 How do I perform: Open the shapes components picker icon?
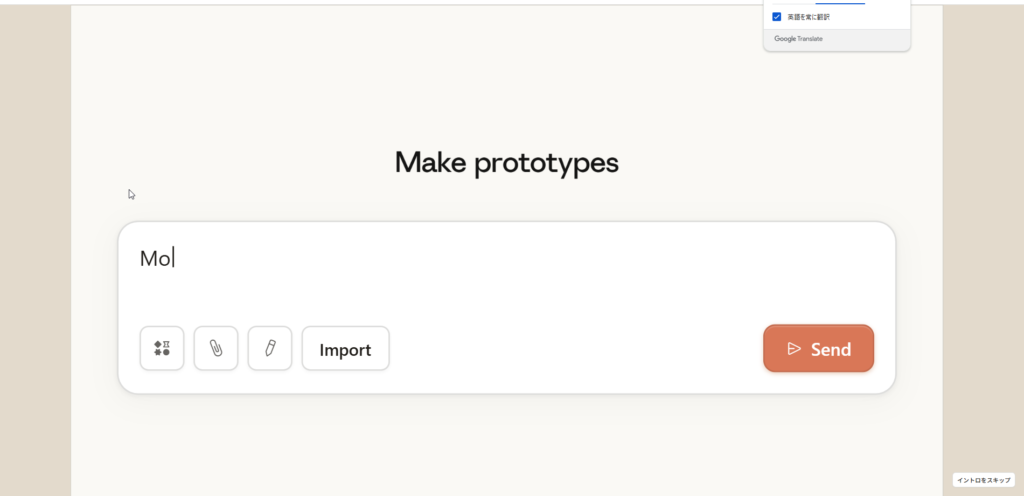(162, 349)
